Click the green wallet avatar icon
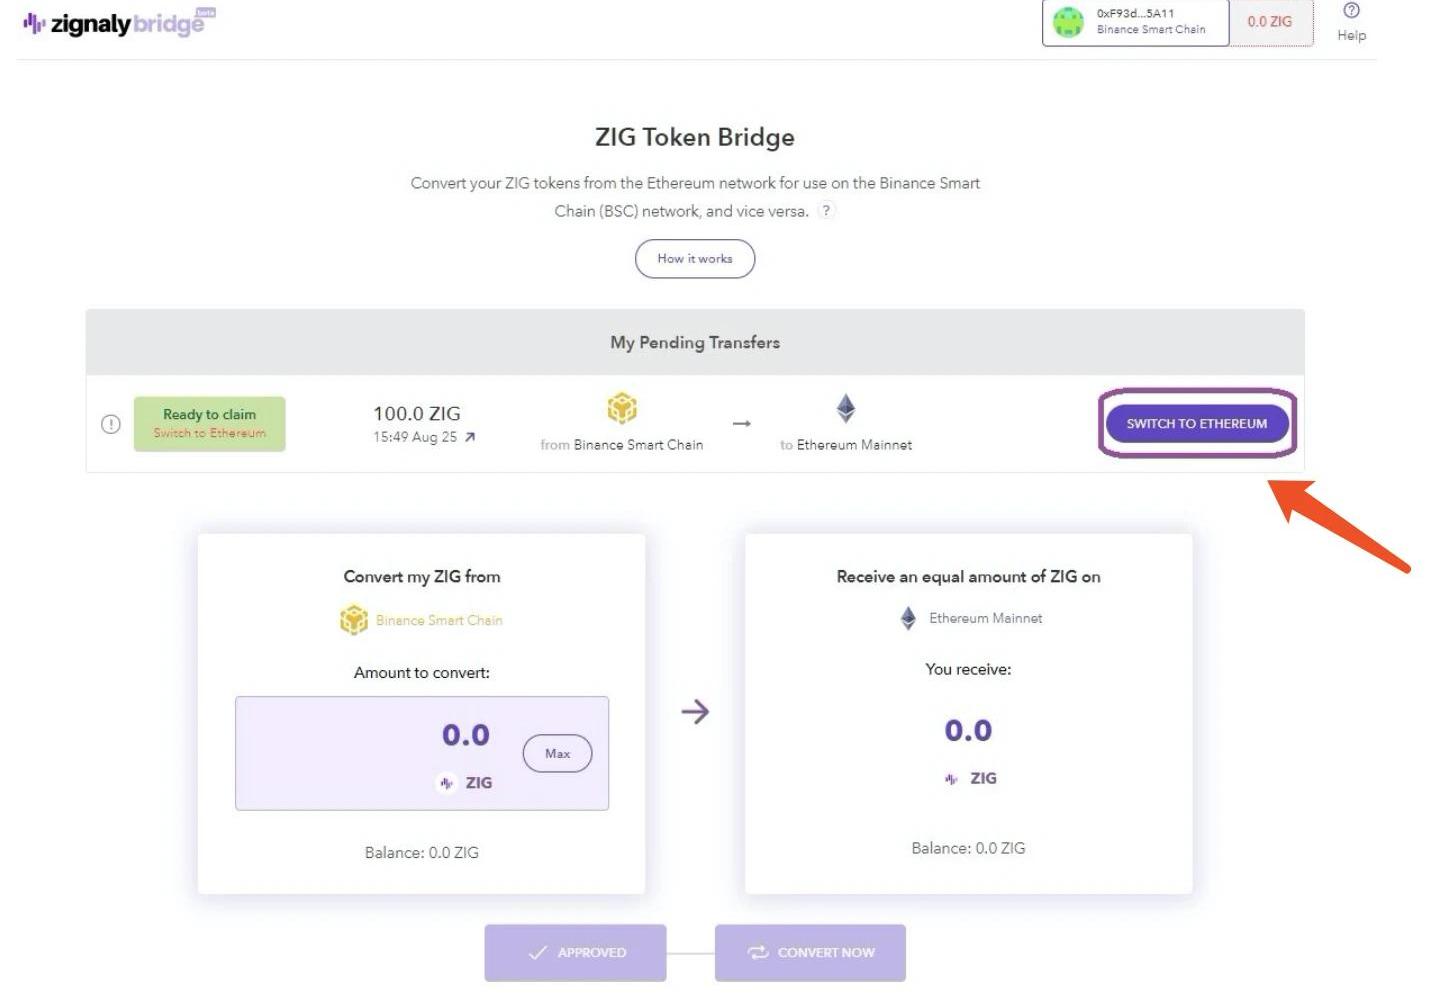1444x996 pixels. coord(1068,22)
